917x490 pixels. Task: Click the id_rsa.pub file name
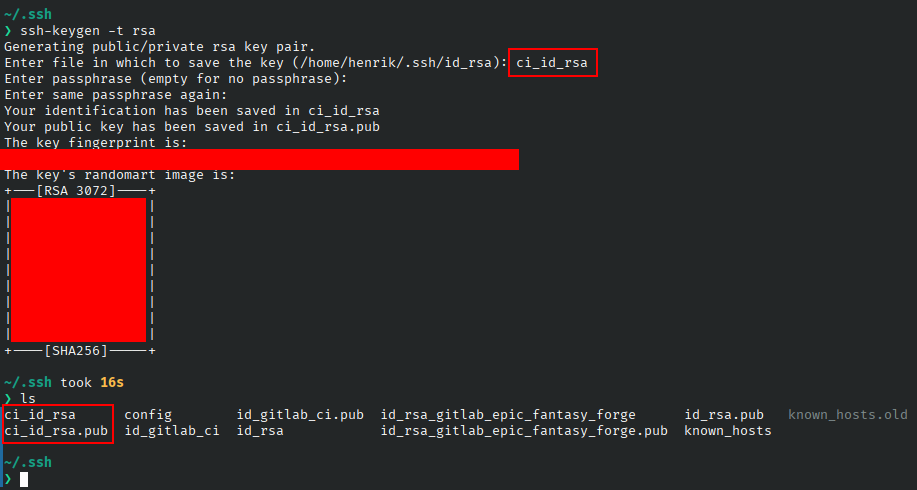pos(724,415)
